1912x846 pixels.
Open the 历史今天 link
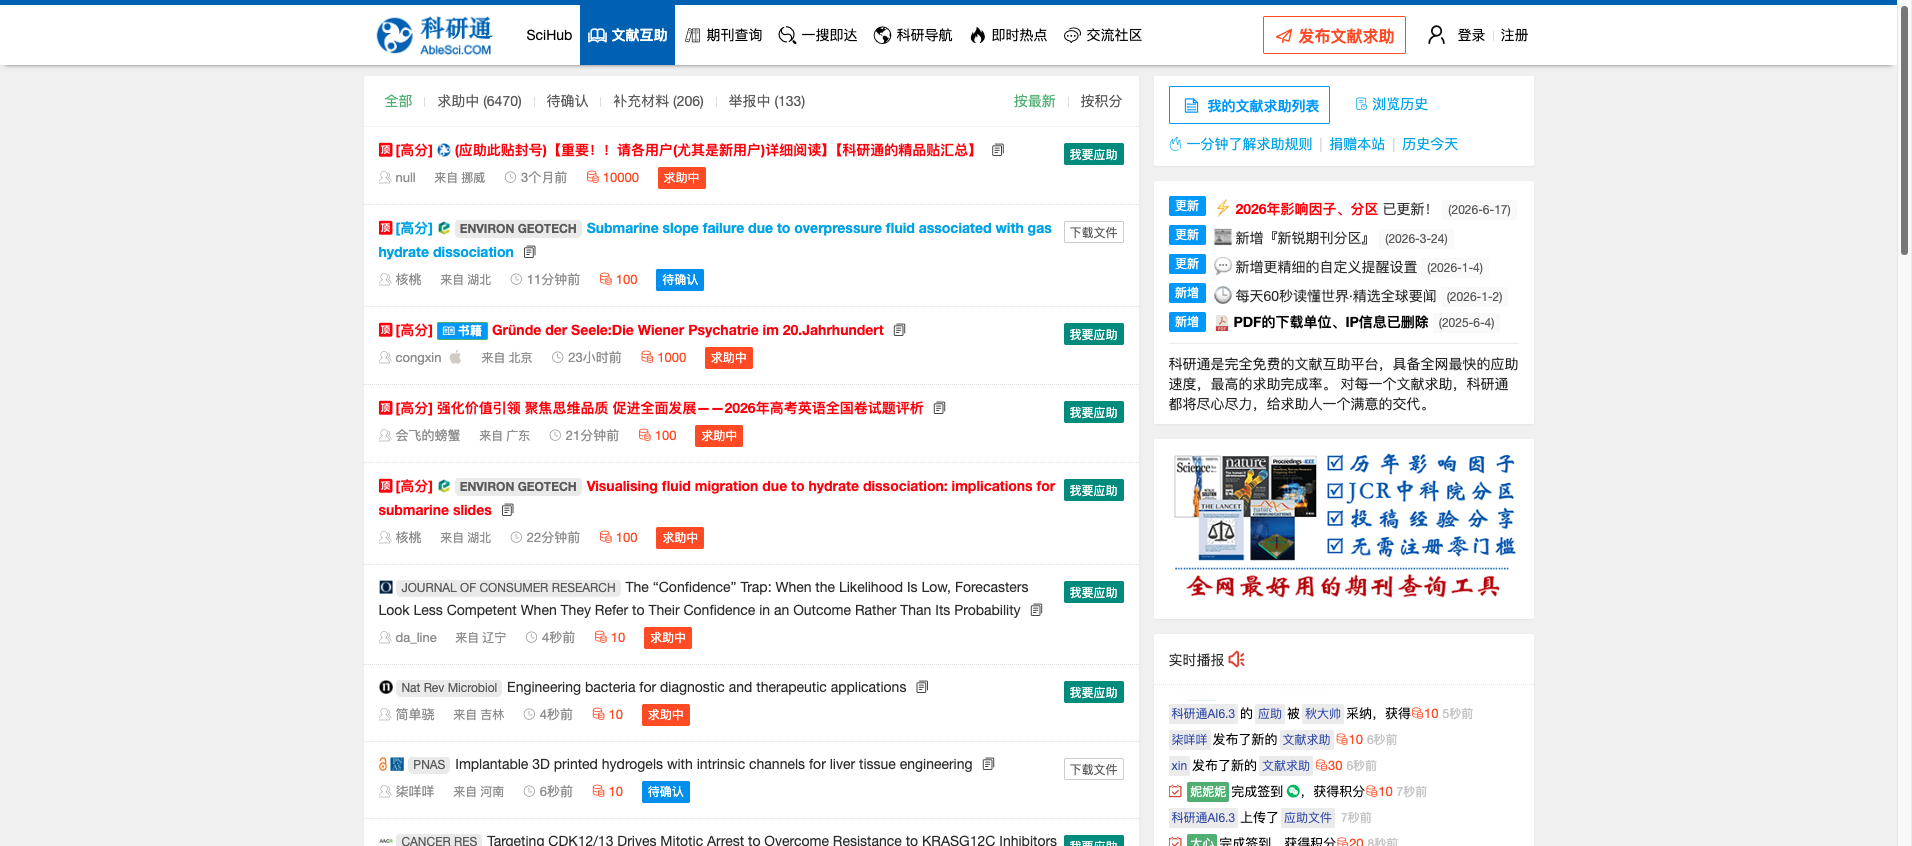click(1429, 144)
